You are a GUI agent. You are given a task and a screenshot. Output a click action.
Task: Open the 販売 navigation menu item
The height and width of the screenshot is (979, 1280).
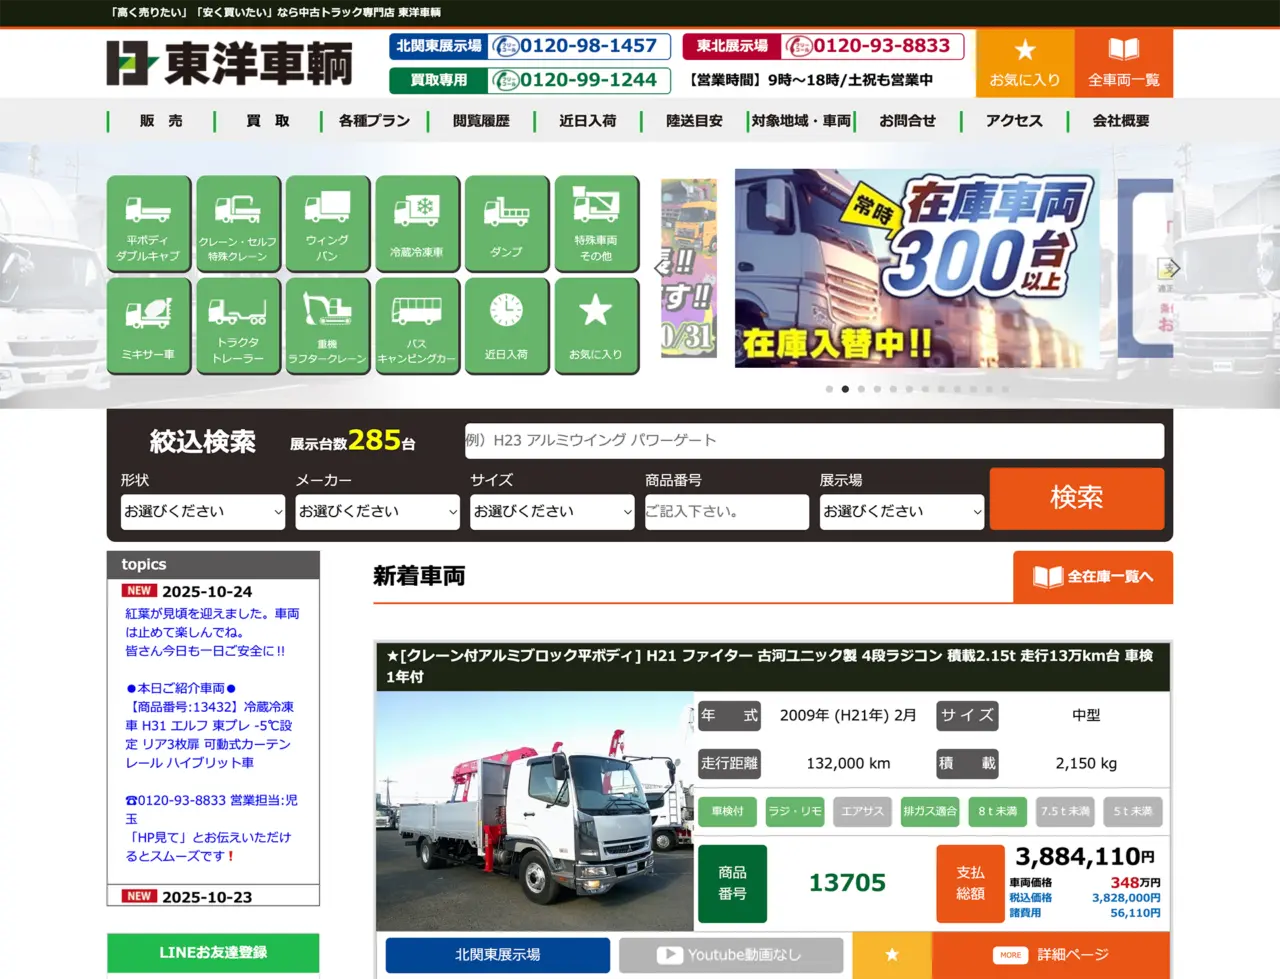click(x=161, y=121)
